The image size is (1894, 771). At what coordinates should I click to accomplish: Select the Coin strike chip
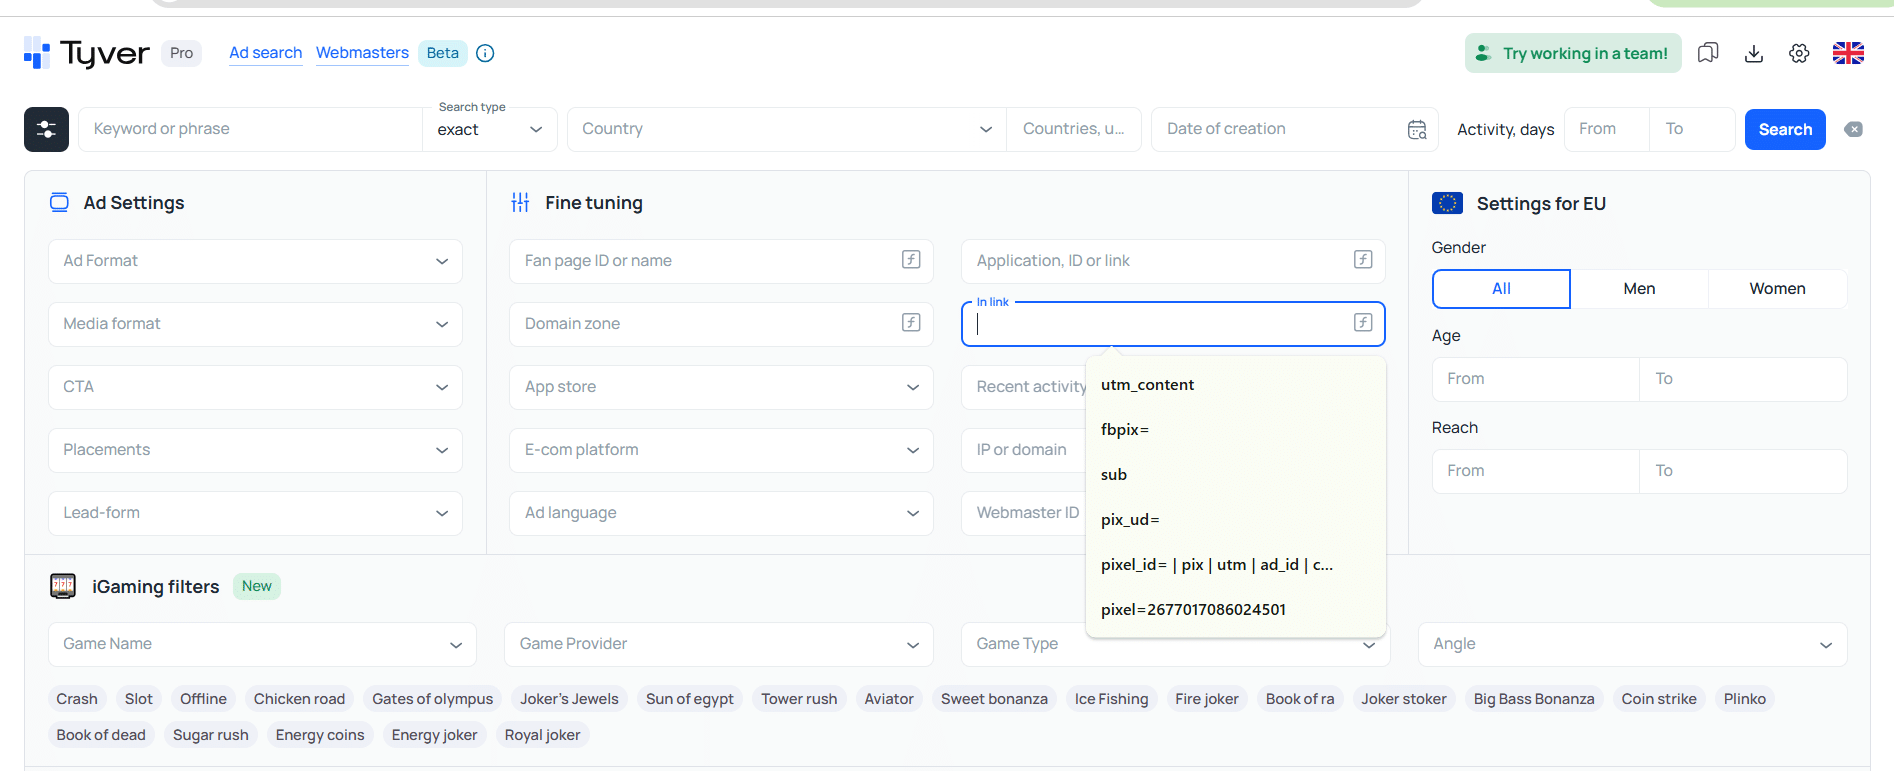coord(1659,699)
